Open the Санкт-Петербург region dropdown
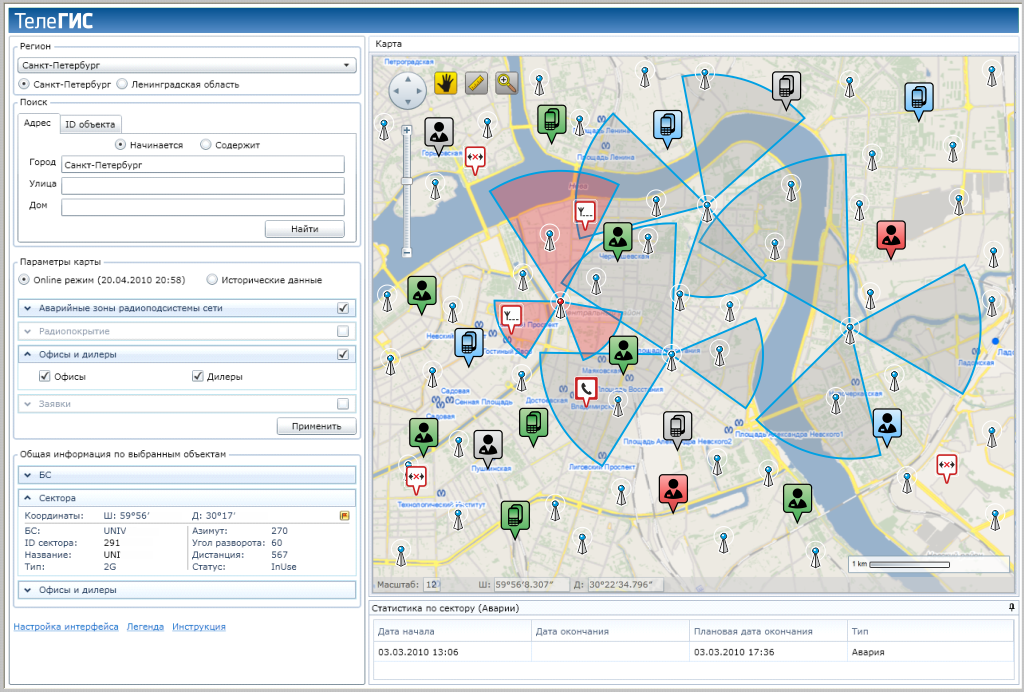 coord(187,65)
